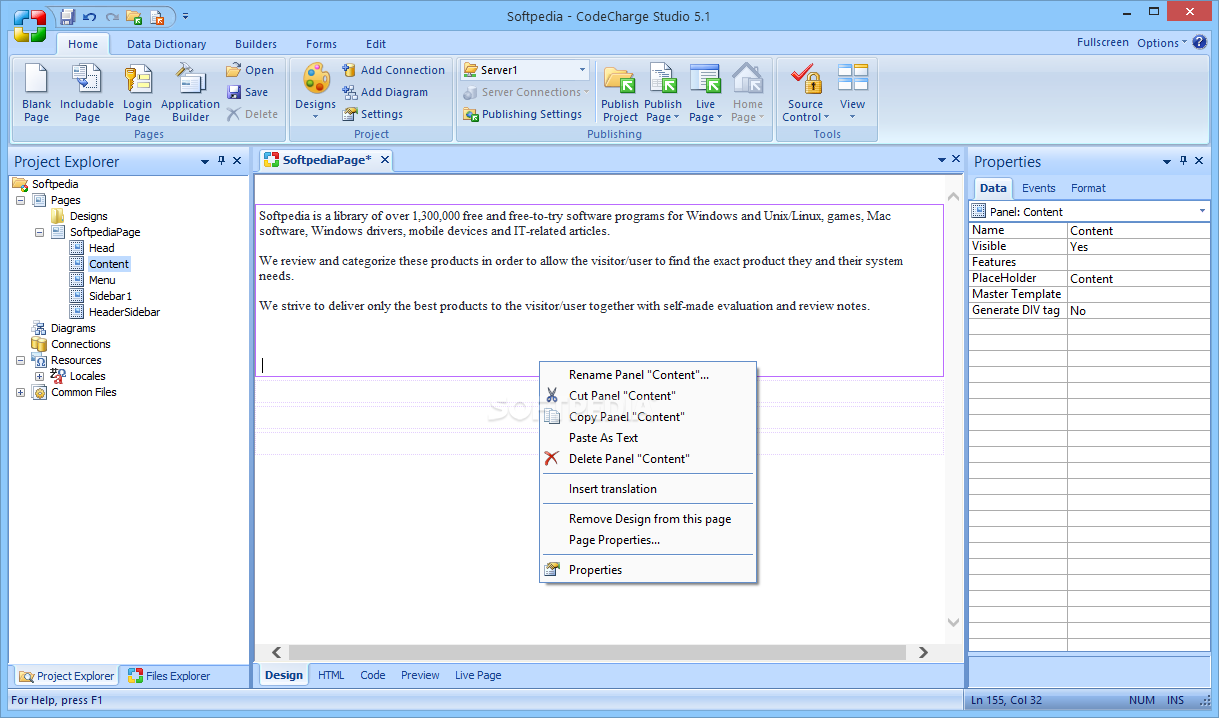Select Connections in project tree
The width and height of the screenshot is (1219, 718).
click(x=81, y=344)
